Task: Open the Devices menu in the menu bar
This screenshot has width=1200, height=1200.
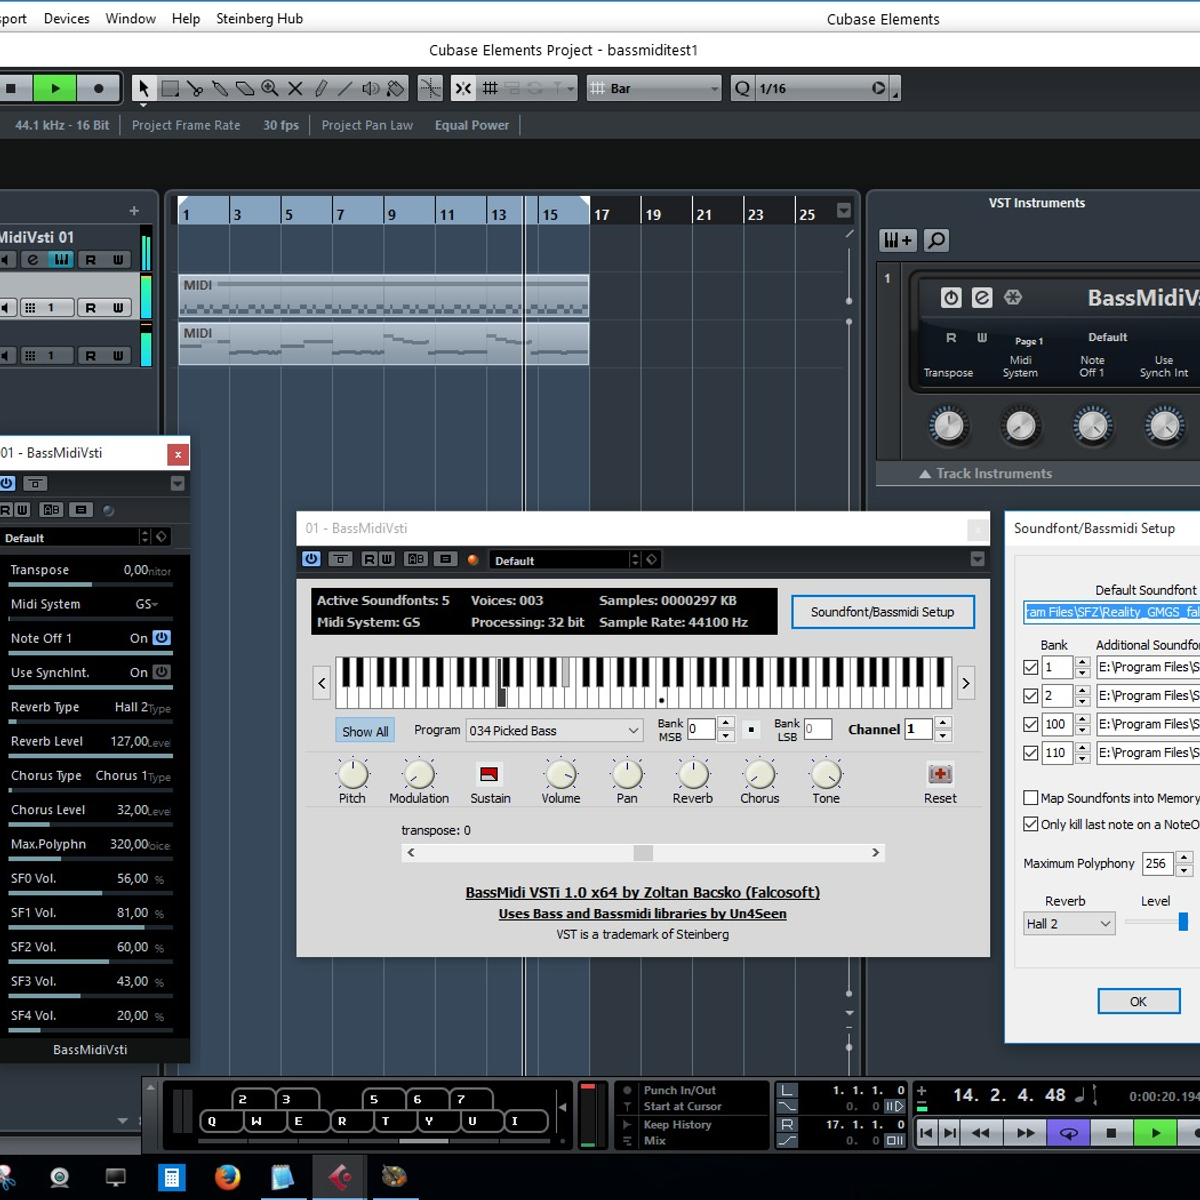Action: (66, 18)
